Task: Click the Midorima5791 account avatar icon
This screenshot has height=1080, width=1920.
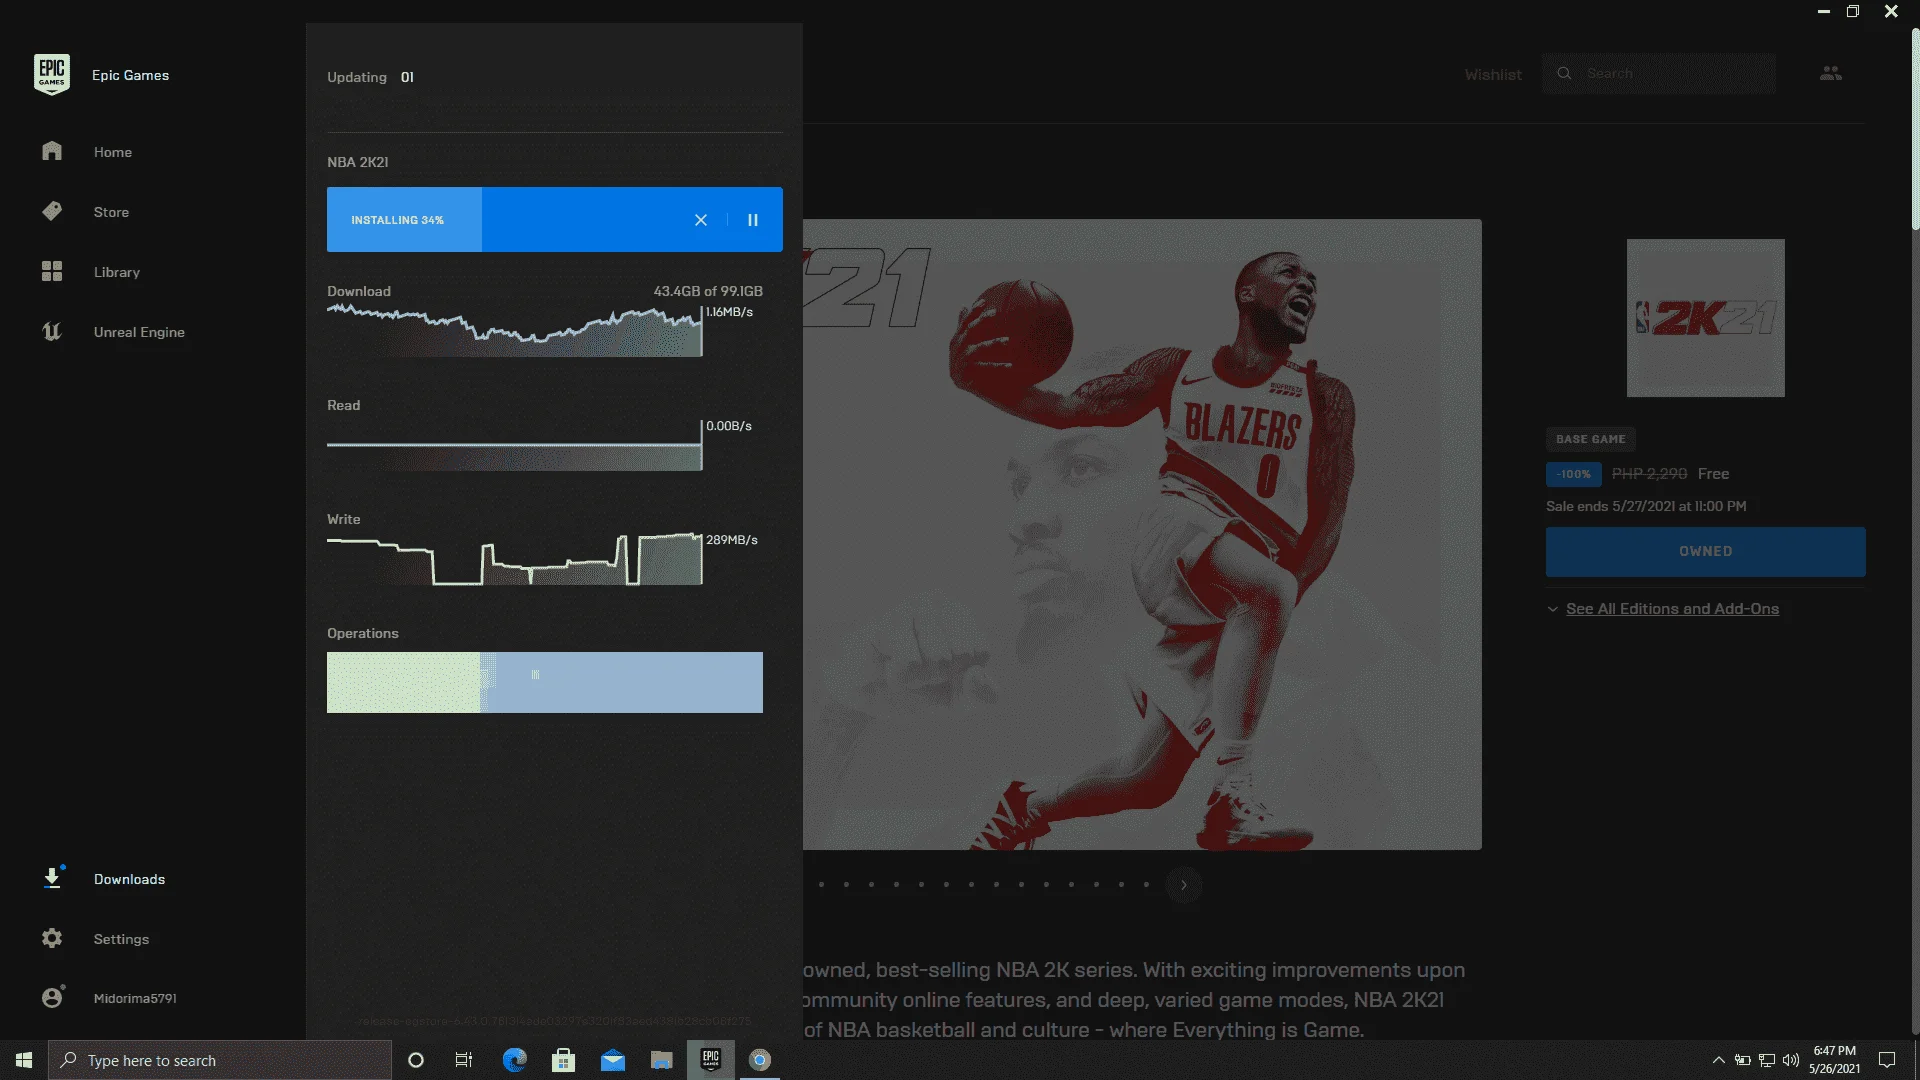Action: (53, 997)
